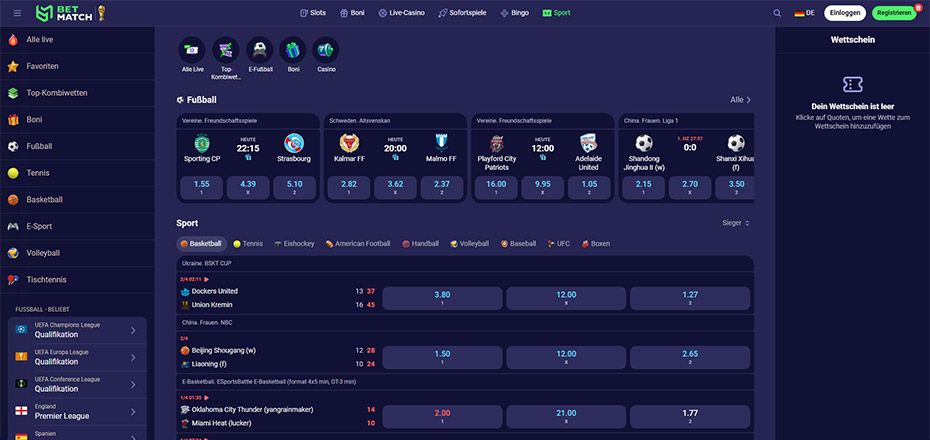Screen dimensions: 930x440
Task: Select the Handball sport tab
Action: [421, 244]
